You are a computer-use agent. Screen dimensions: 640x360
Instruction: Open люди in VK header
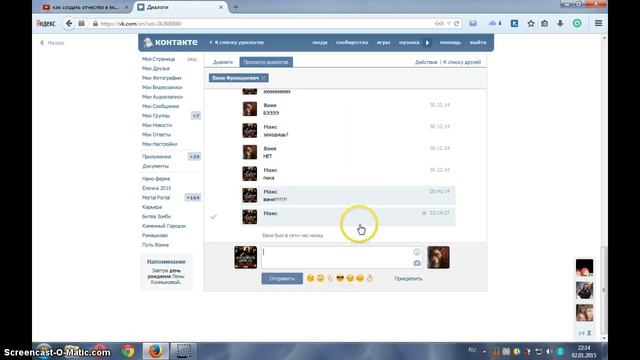point(320,42)
